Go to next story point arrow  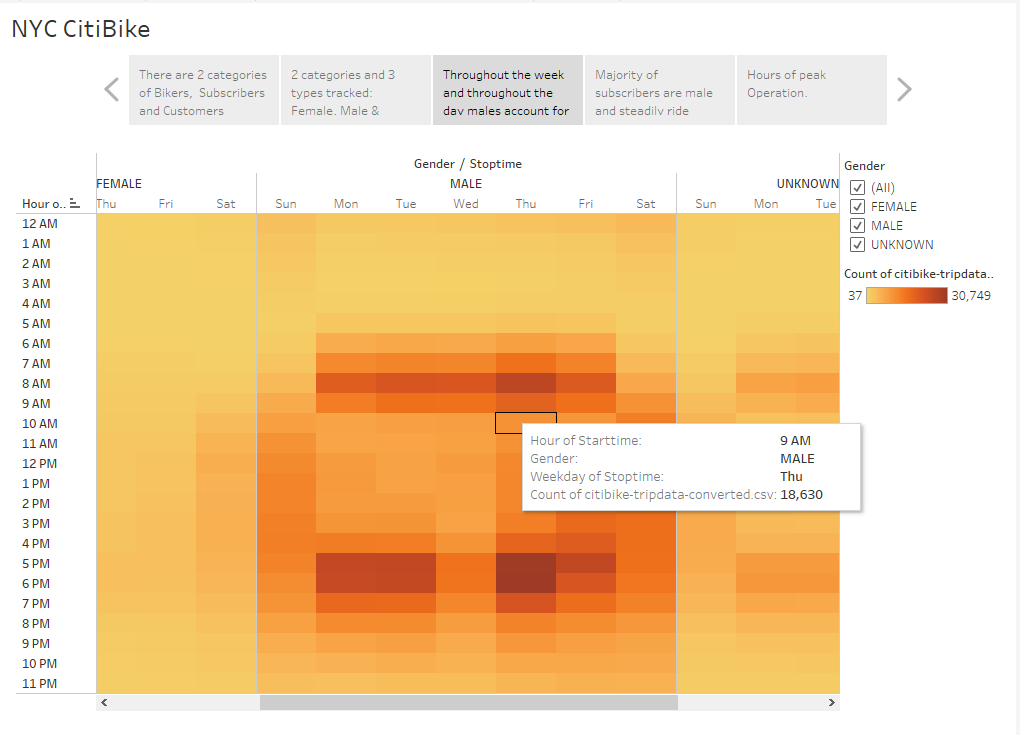pyautogui.click(x=904, y=90)
